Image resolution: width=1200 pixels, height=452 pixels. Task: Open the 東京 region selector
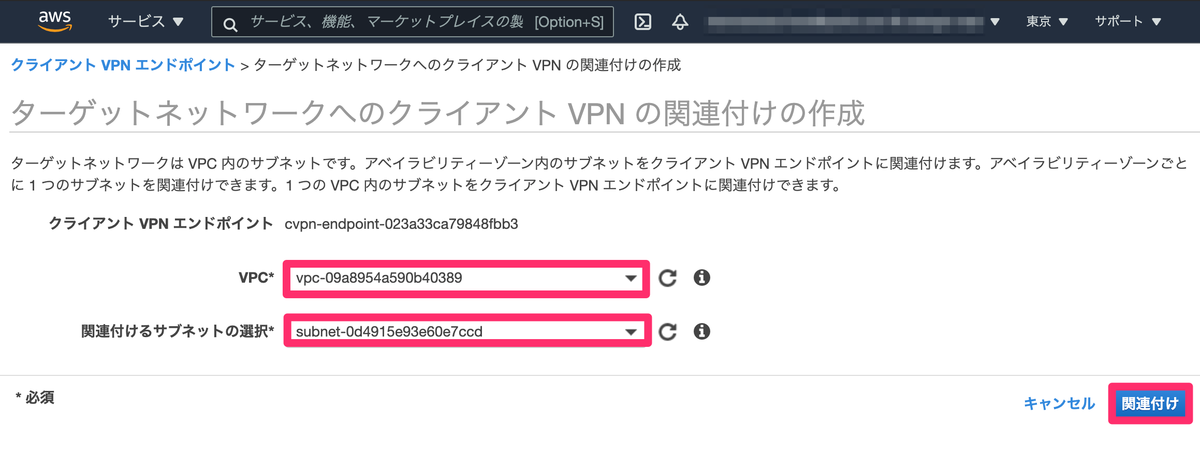click(1047, 22)
